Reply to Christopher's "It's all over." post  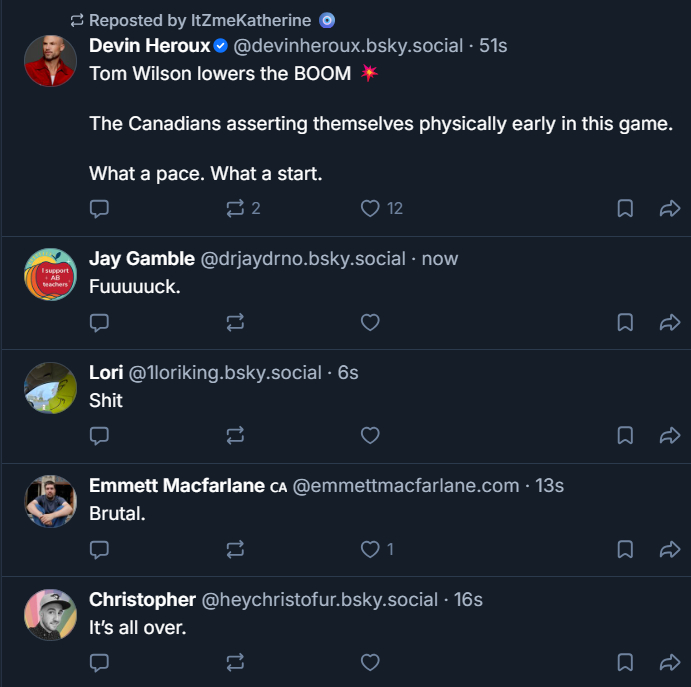(x=99, y=662)
